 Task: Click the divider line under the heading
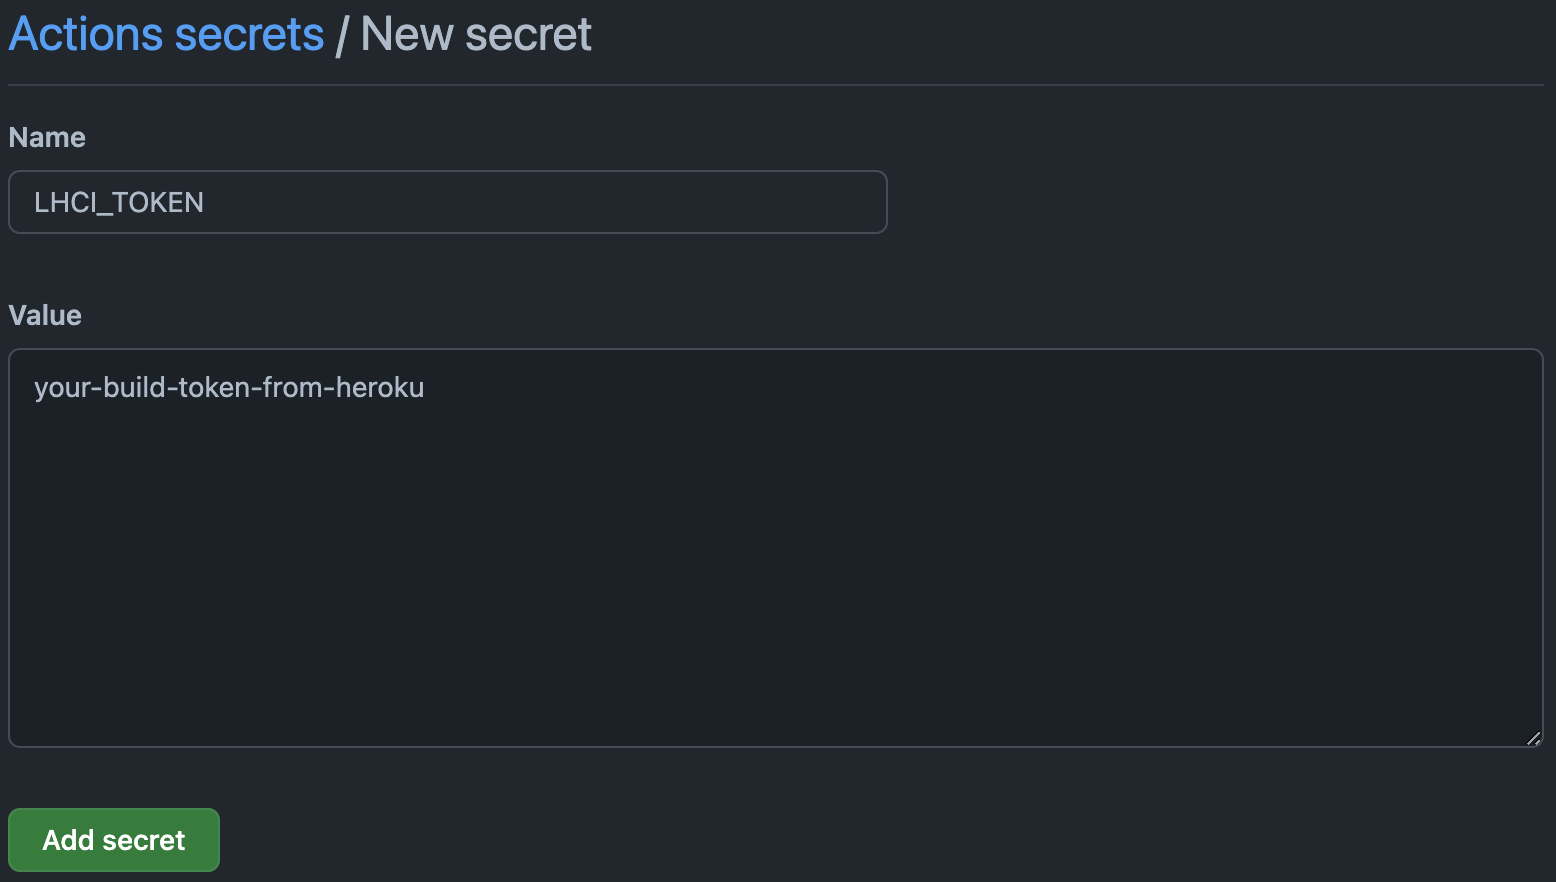[x=775, y=85]
